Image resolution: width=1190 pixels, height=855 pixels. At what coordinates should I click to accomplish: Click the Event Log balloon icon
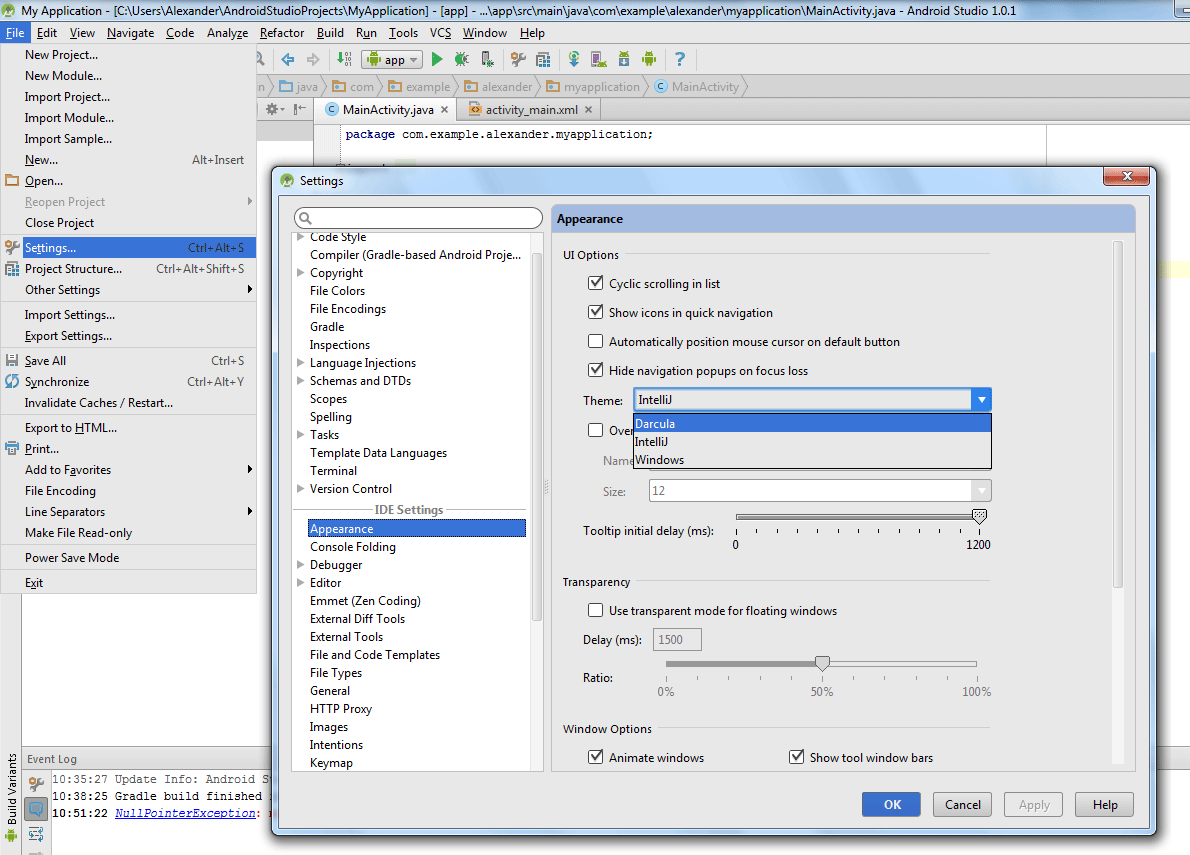point(36,809)
